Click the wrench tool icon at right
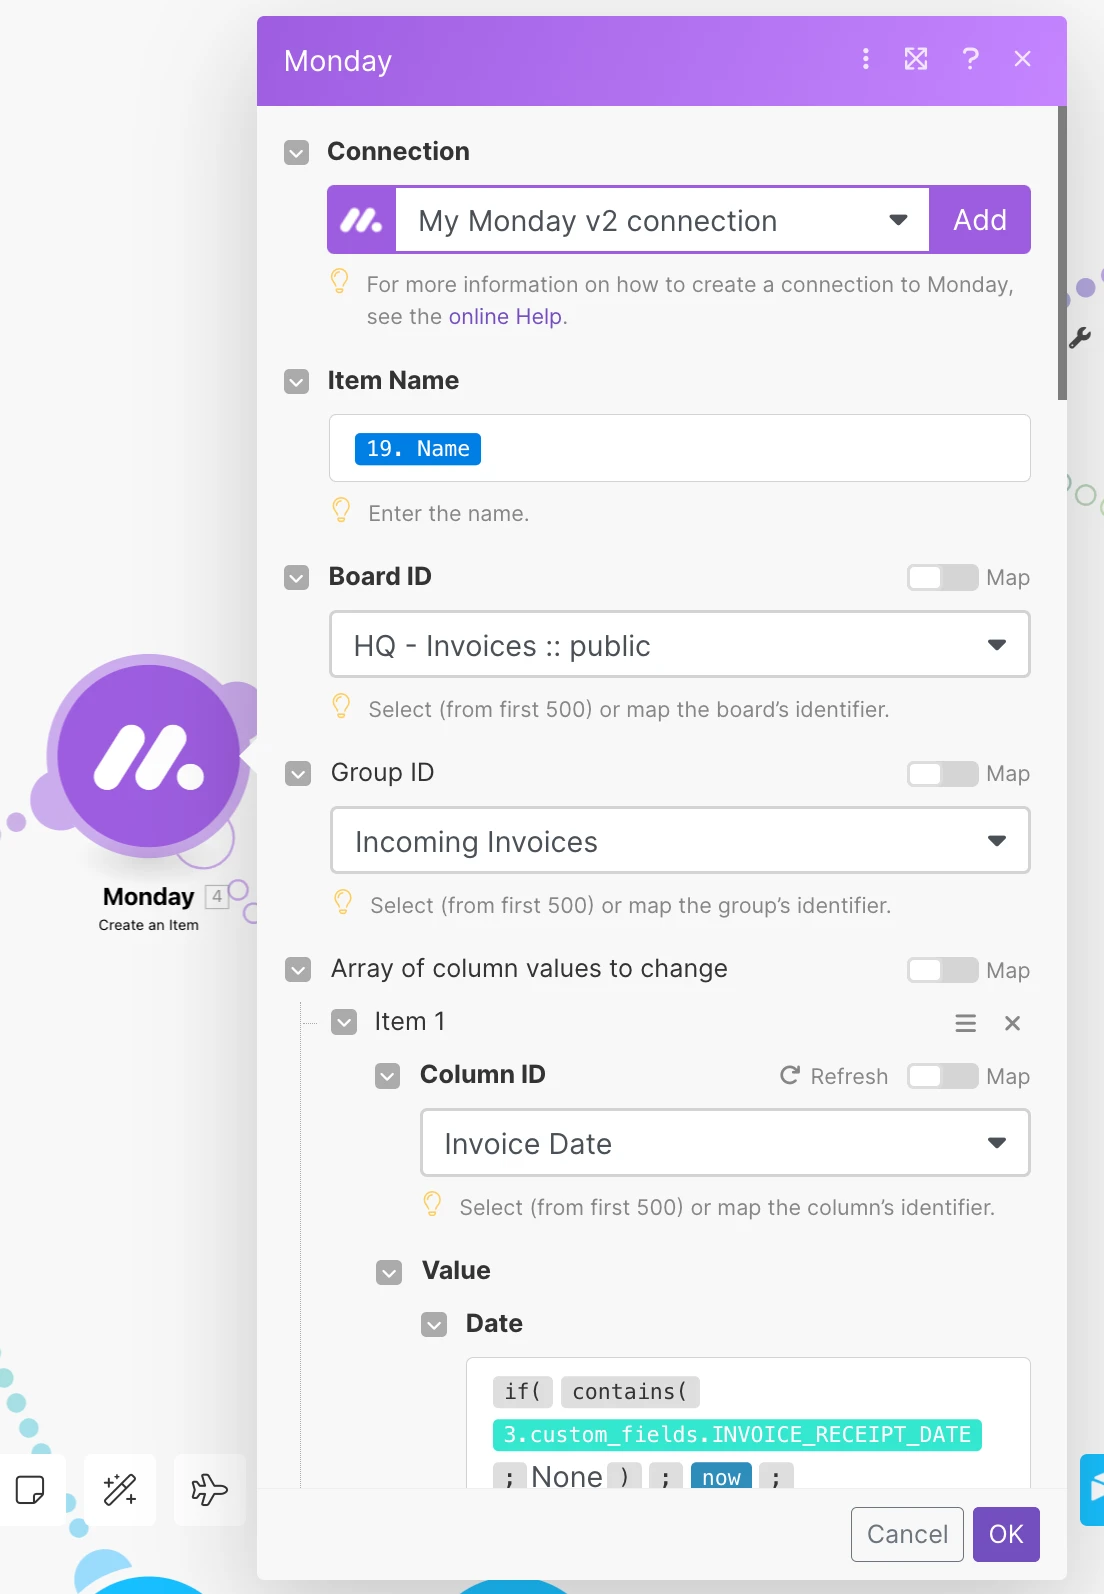The image size is (1104, 1594). [x=1080, y=338]
